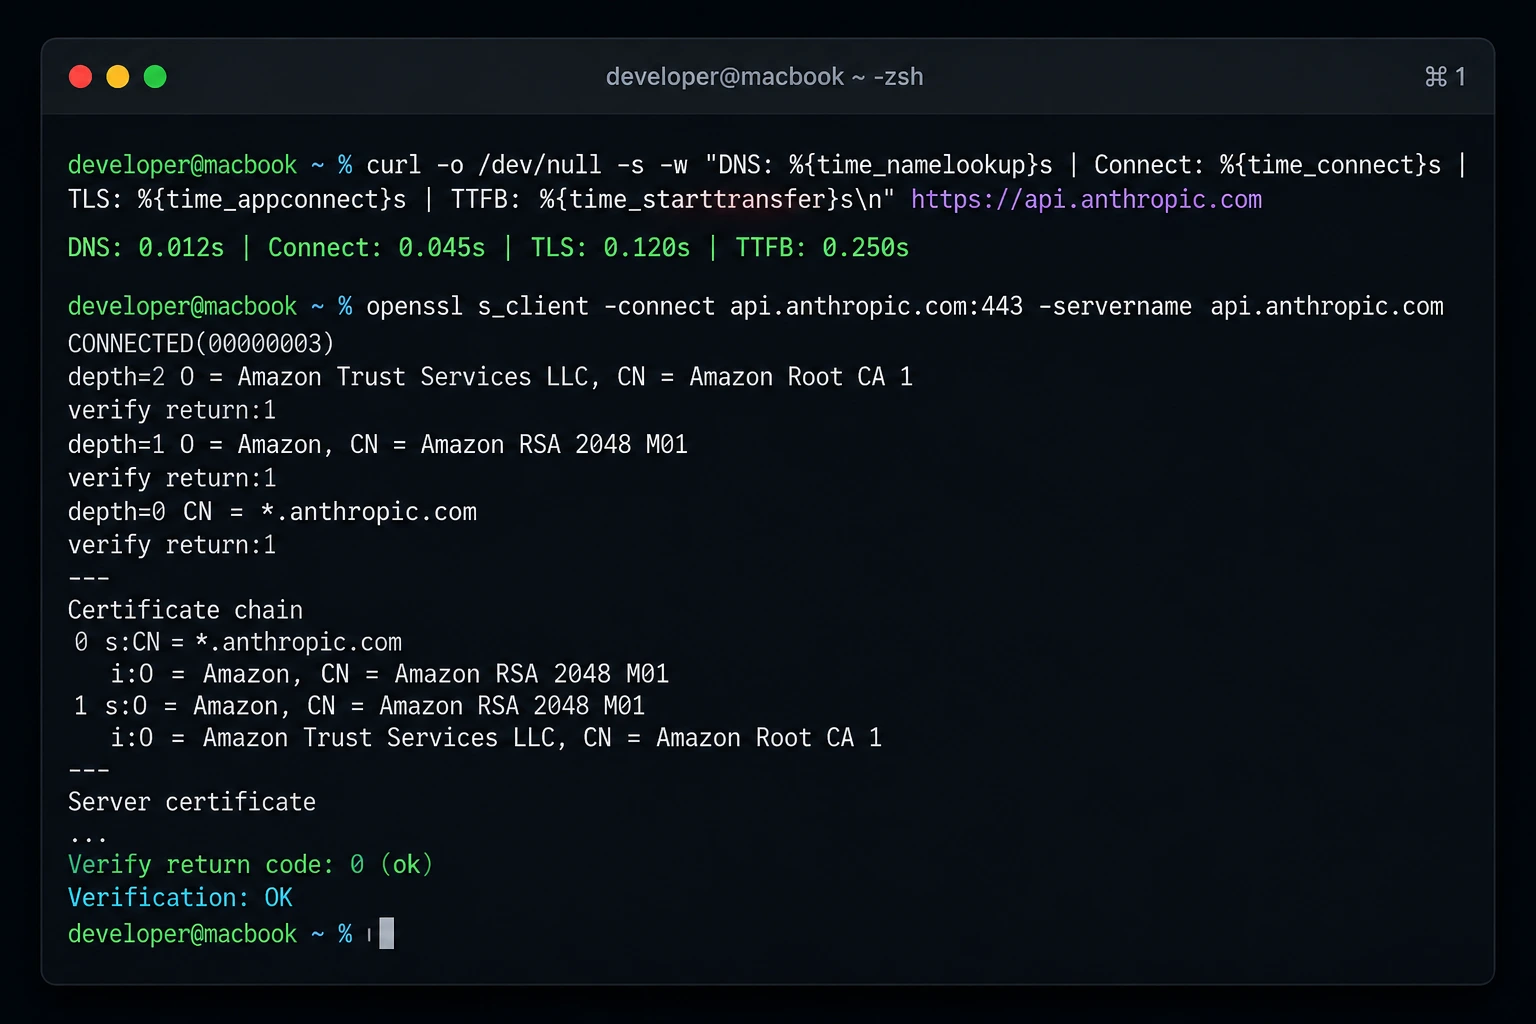Click the 'Connect: 0.045s' timing value
The width and height of the screenshot is (1536, 1024).
point(376,247)
